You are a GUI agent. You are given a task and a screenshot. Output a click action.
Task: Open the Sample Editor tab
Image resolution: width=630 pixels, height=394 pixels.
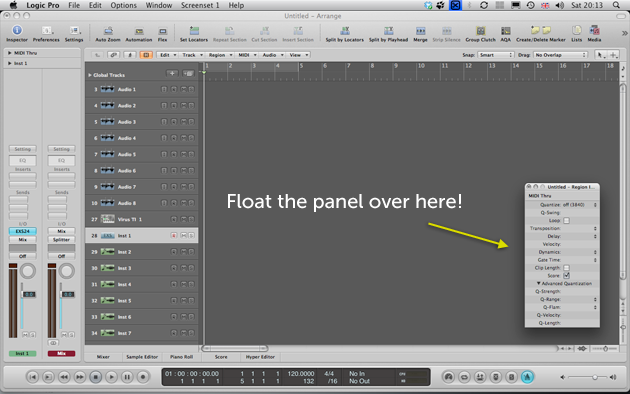[x=142, y=357]
